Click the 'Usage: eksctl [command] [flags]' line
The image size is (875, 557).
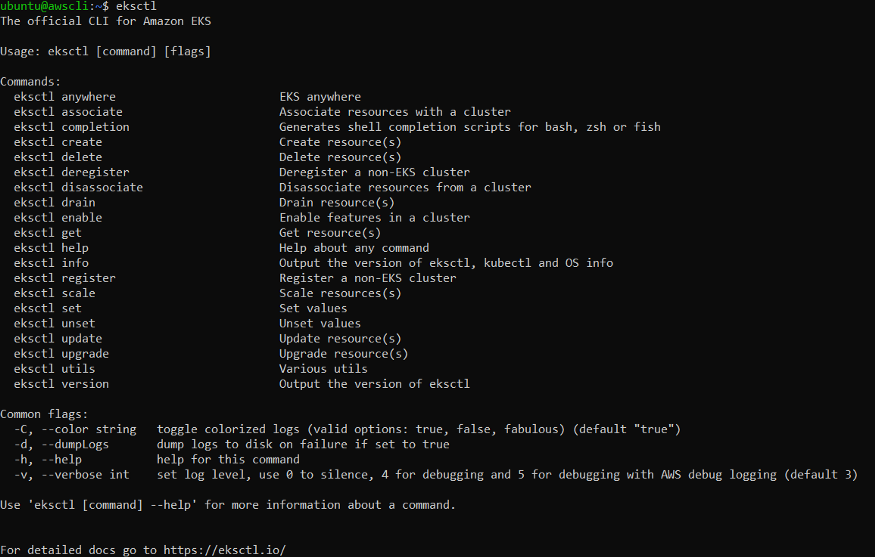click(105, 51)
